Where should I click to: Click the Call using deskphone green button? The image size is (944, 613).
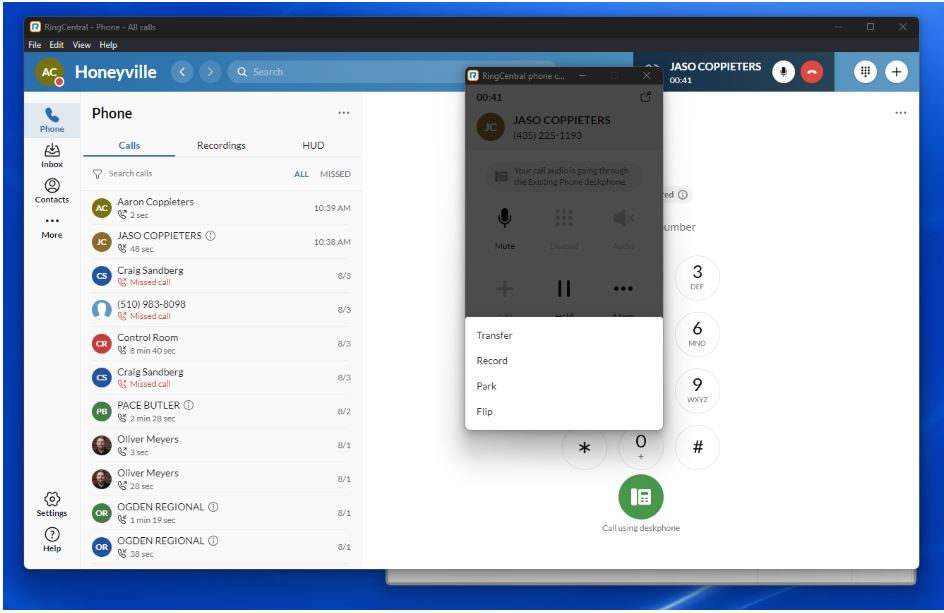tap(641, 497)
